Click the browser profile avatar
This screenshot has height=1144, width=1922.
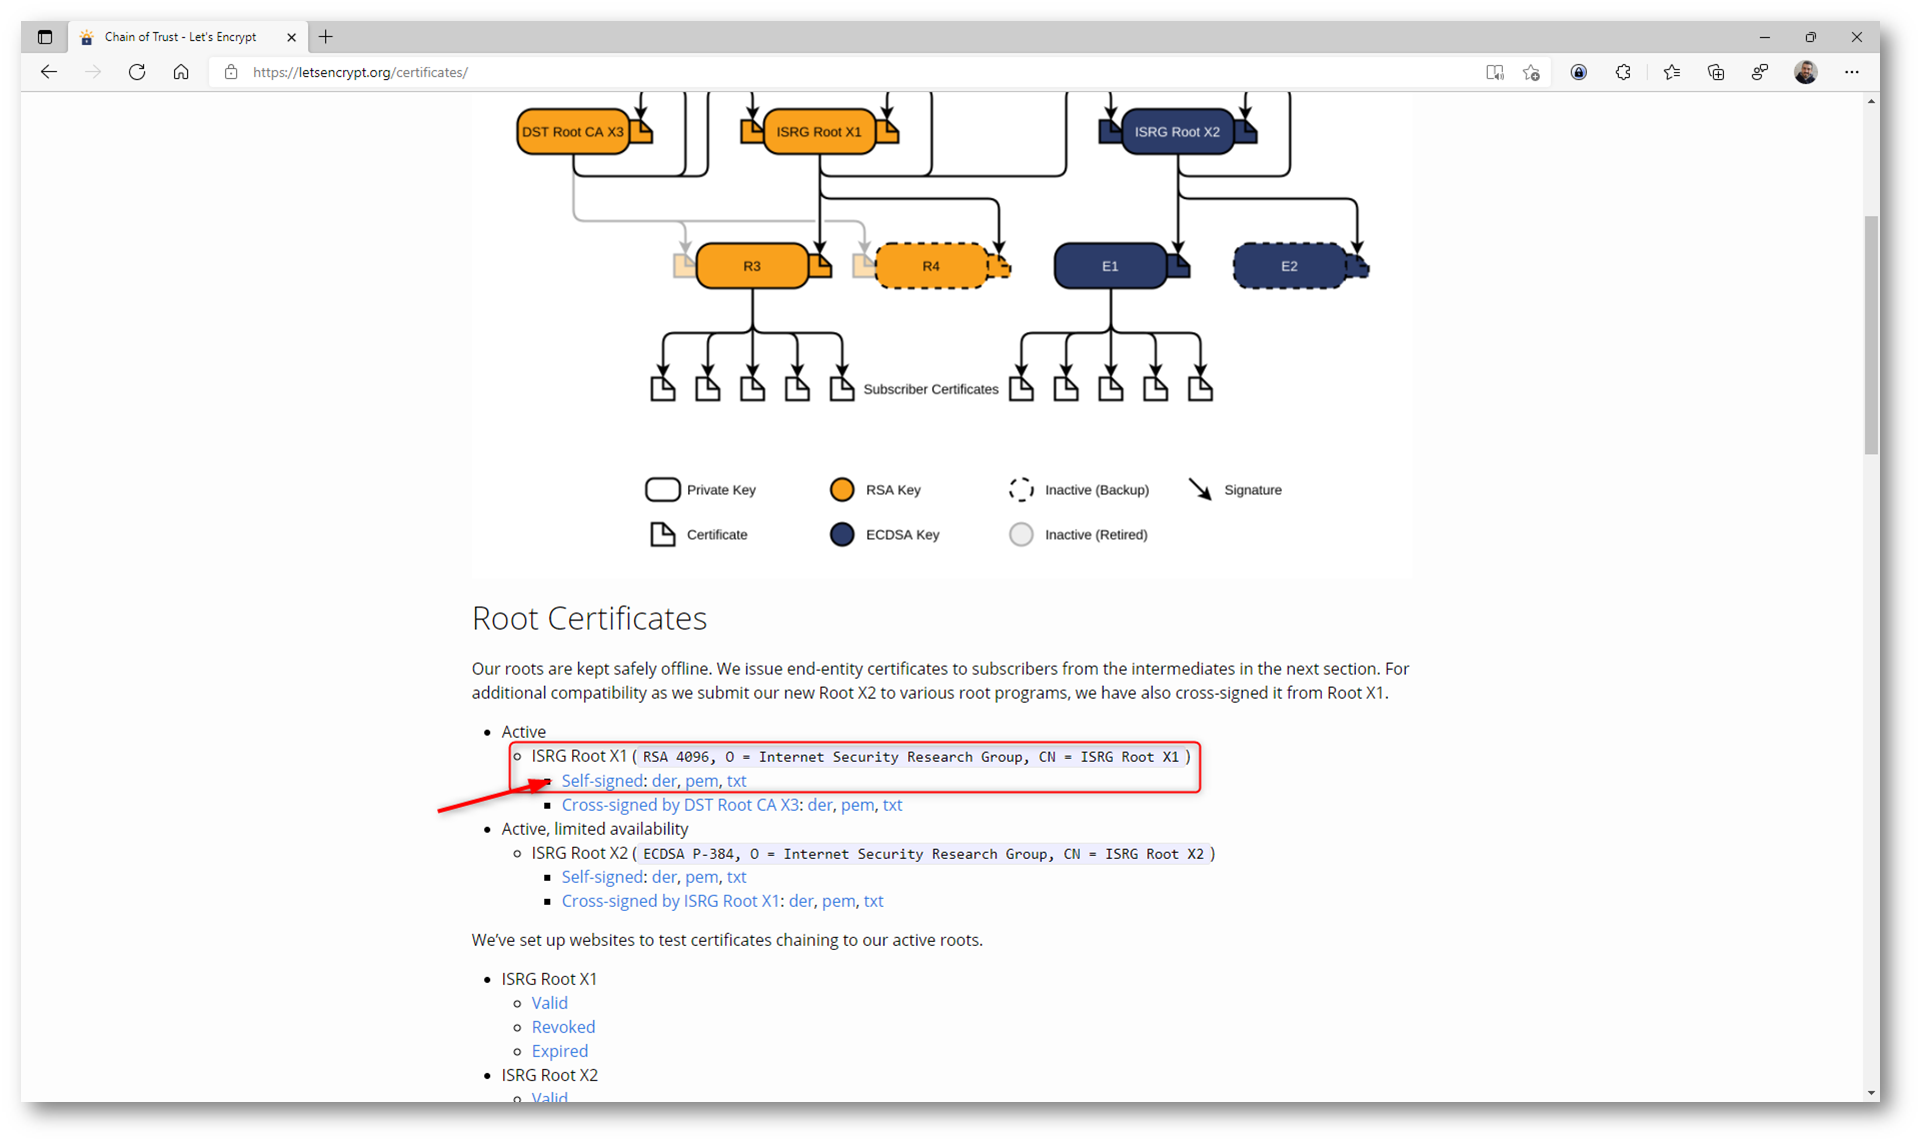pyautogui.click(x=1805, y=72)
